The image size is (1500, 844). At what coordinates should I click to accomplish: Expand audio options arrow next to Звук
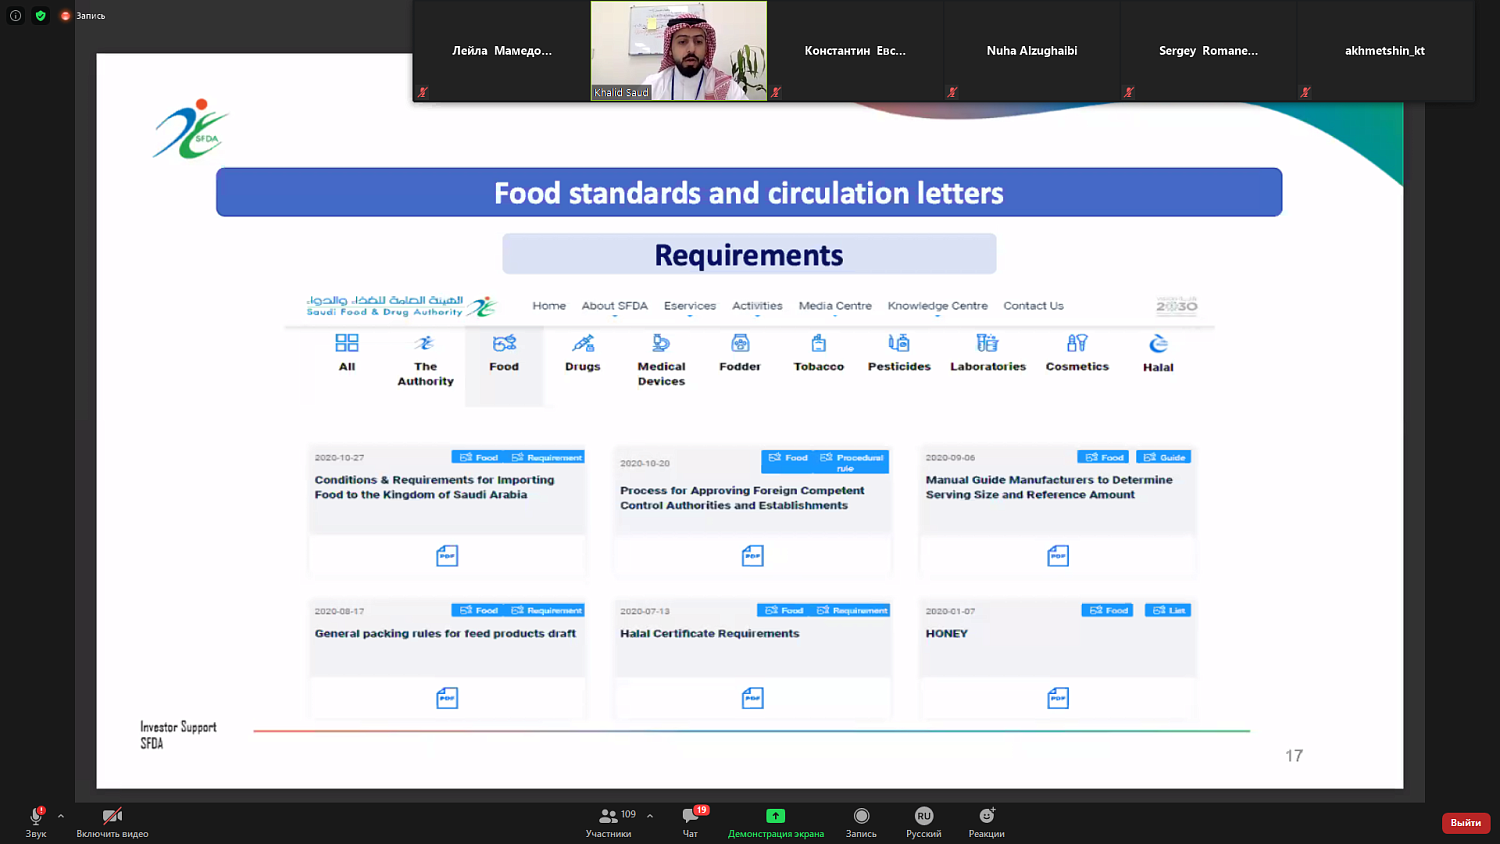point(61,816)
